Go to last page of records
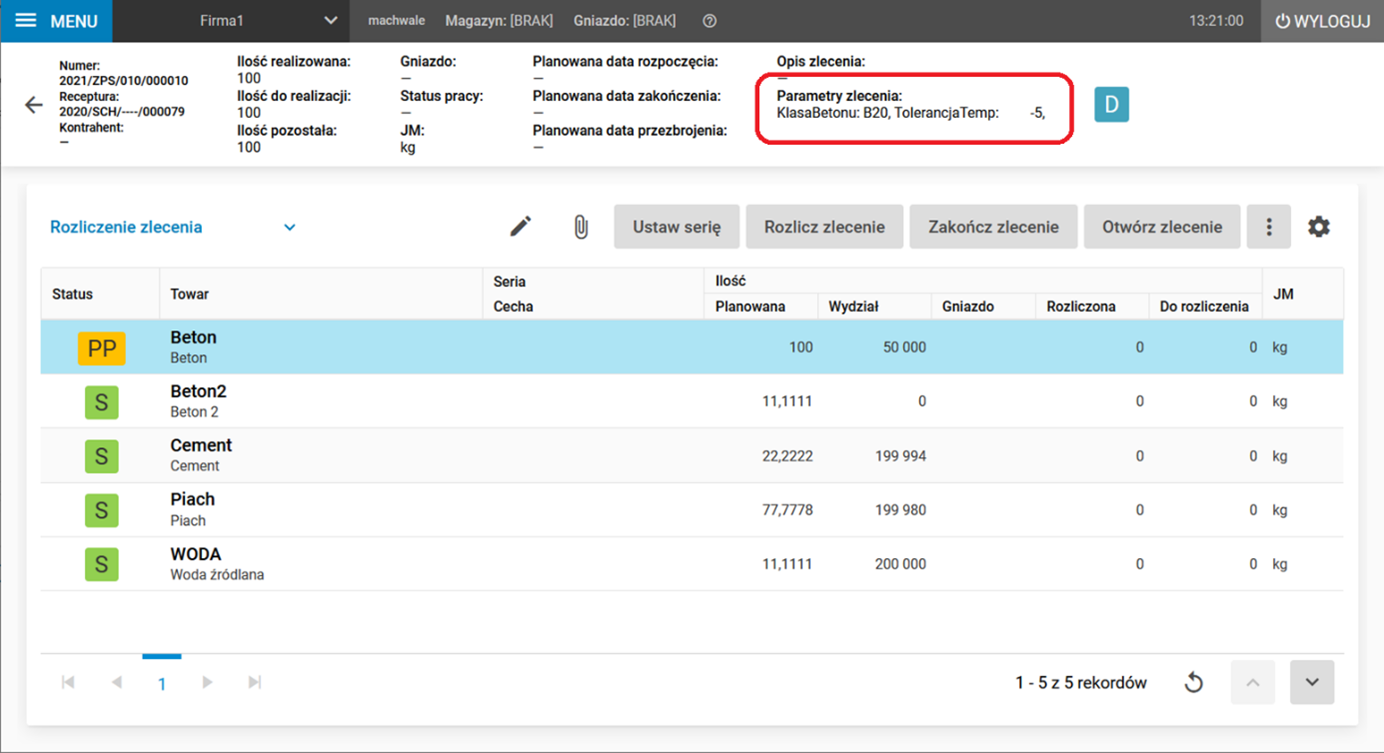This screenshot has height=753, width=1384. tap(255, 682)
